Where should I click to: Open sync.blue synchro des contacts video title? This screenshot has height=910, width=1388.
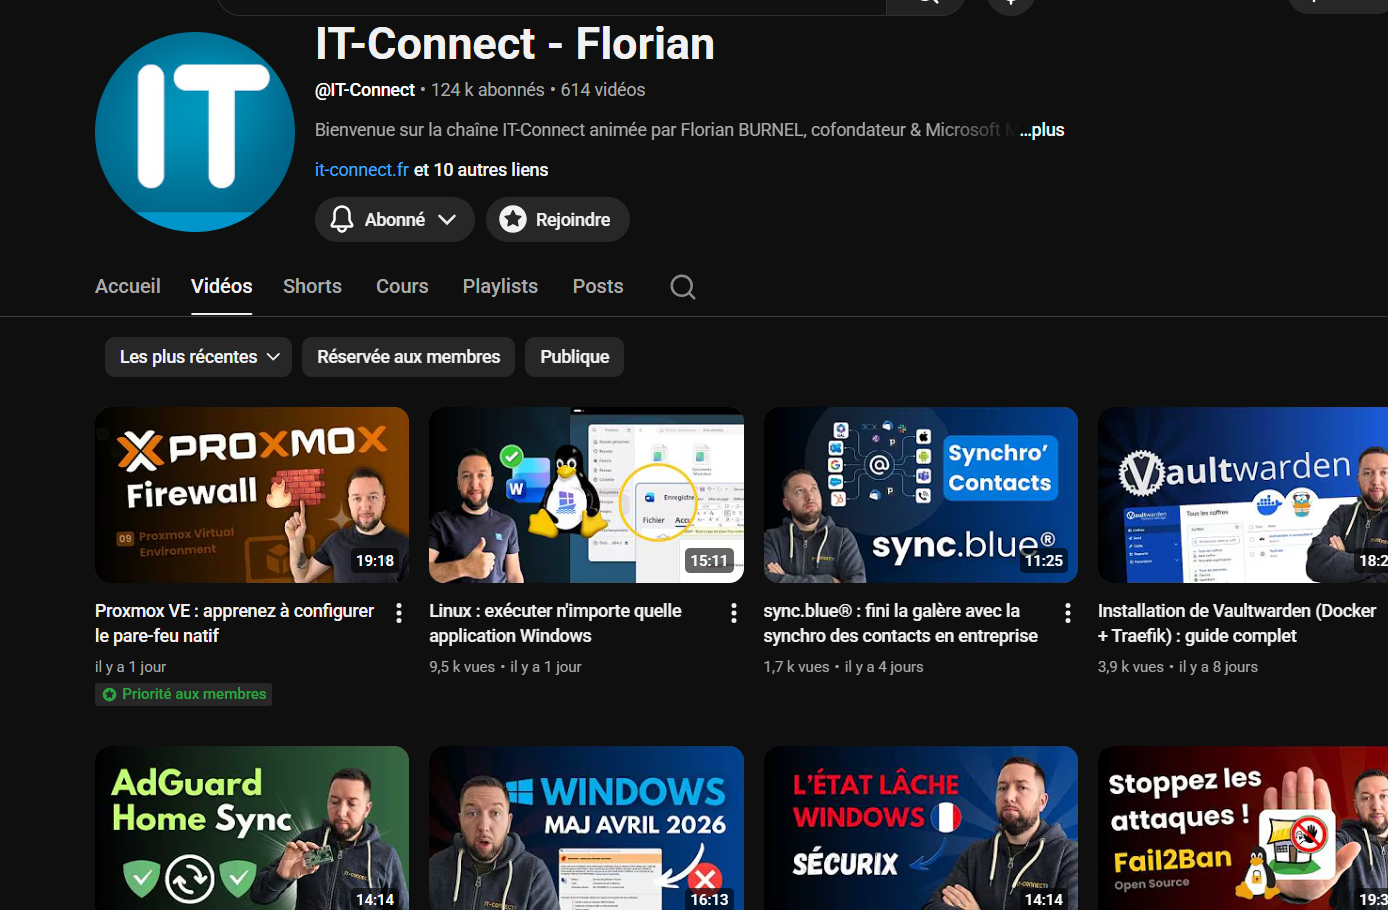point(900,623)
